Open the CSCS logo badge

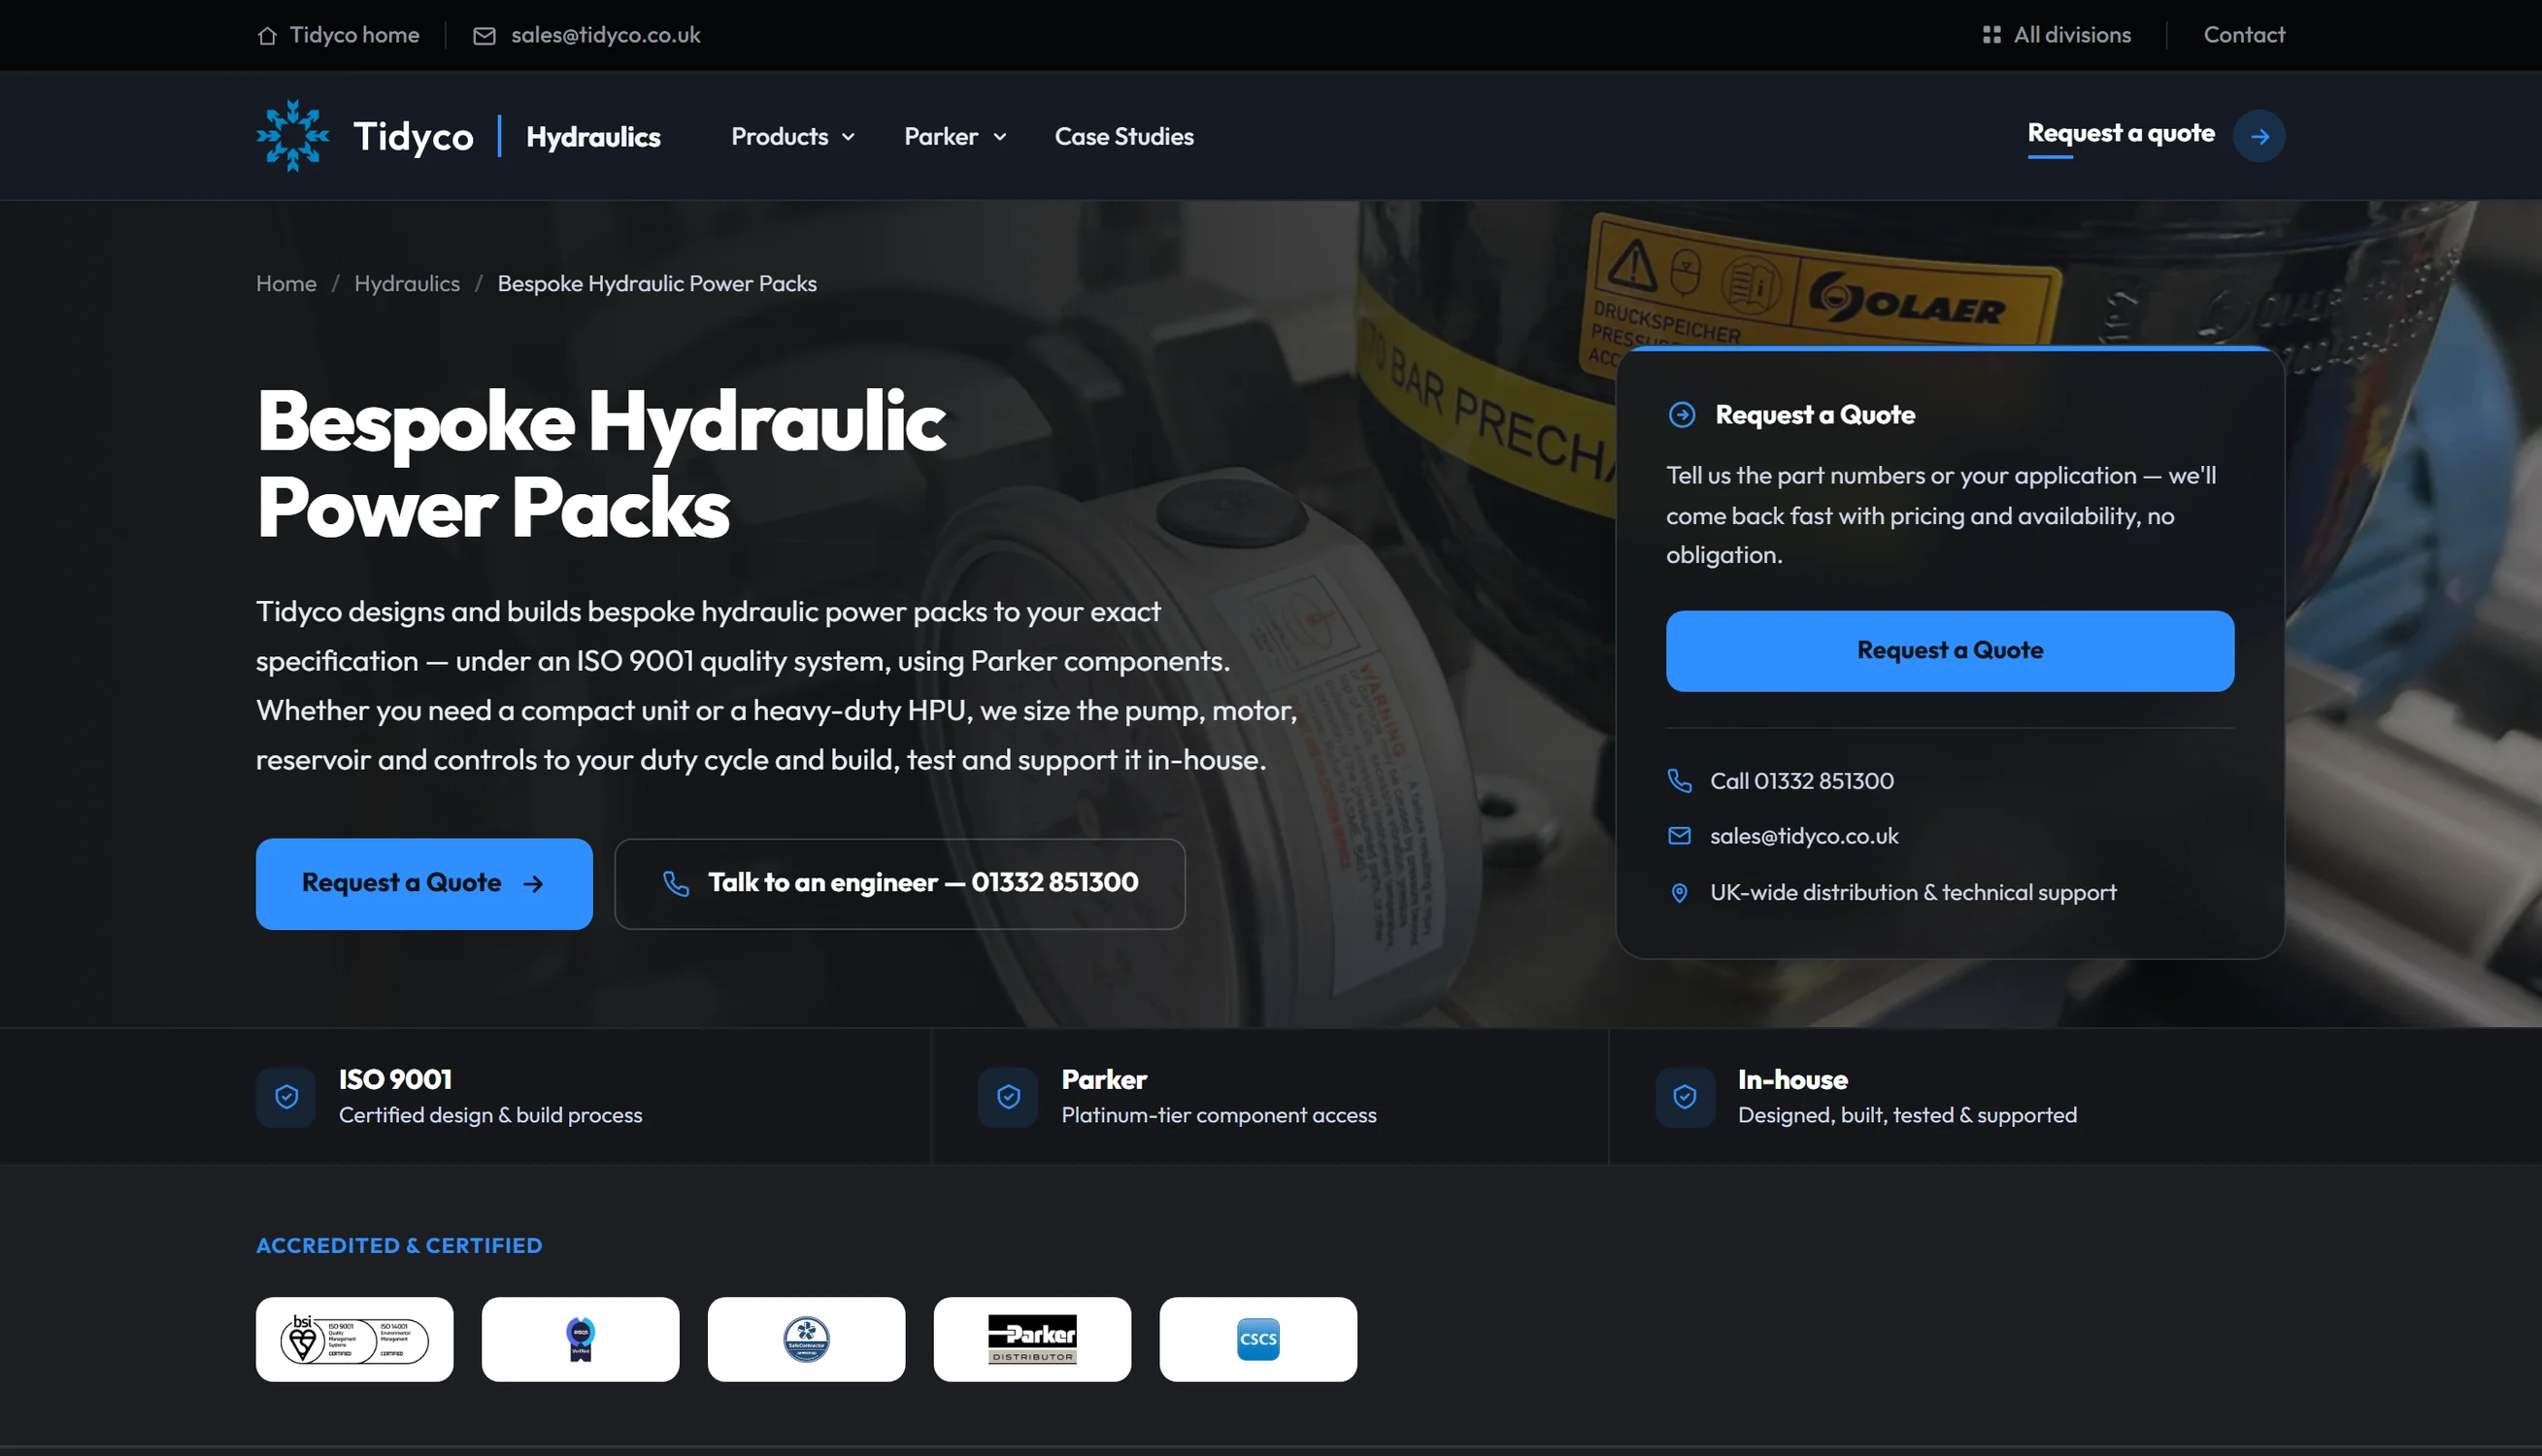[x=1258, y=1339]
